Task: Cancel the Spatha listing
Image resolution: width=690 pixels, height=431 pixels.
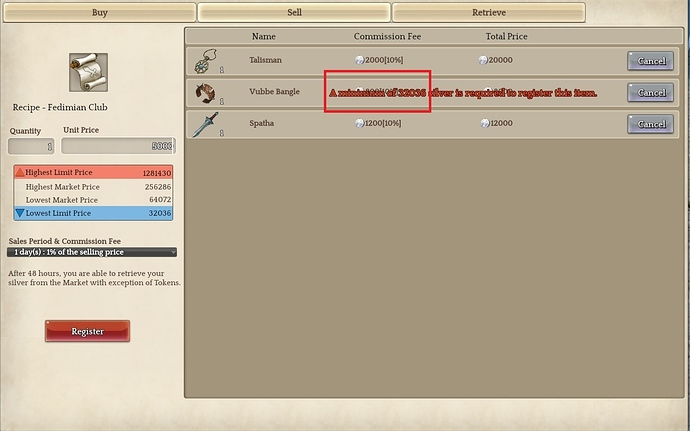Action: tap(650, 124)
